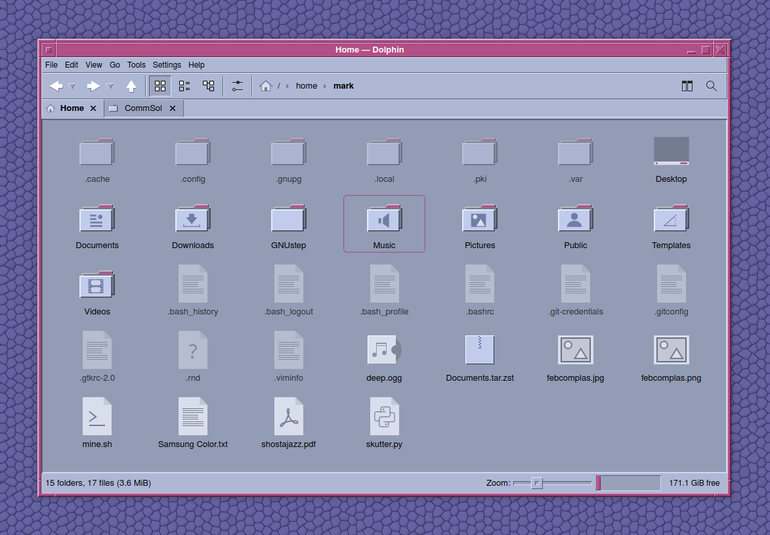770x535 pixels.
Task: Select the deep.ogg audio file
Action: pos(384,358)
